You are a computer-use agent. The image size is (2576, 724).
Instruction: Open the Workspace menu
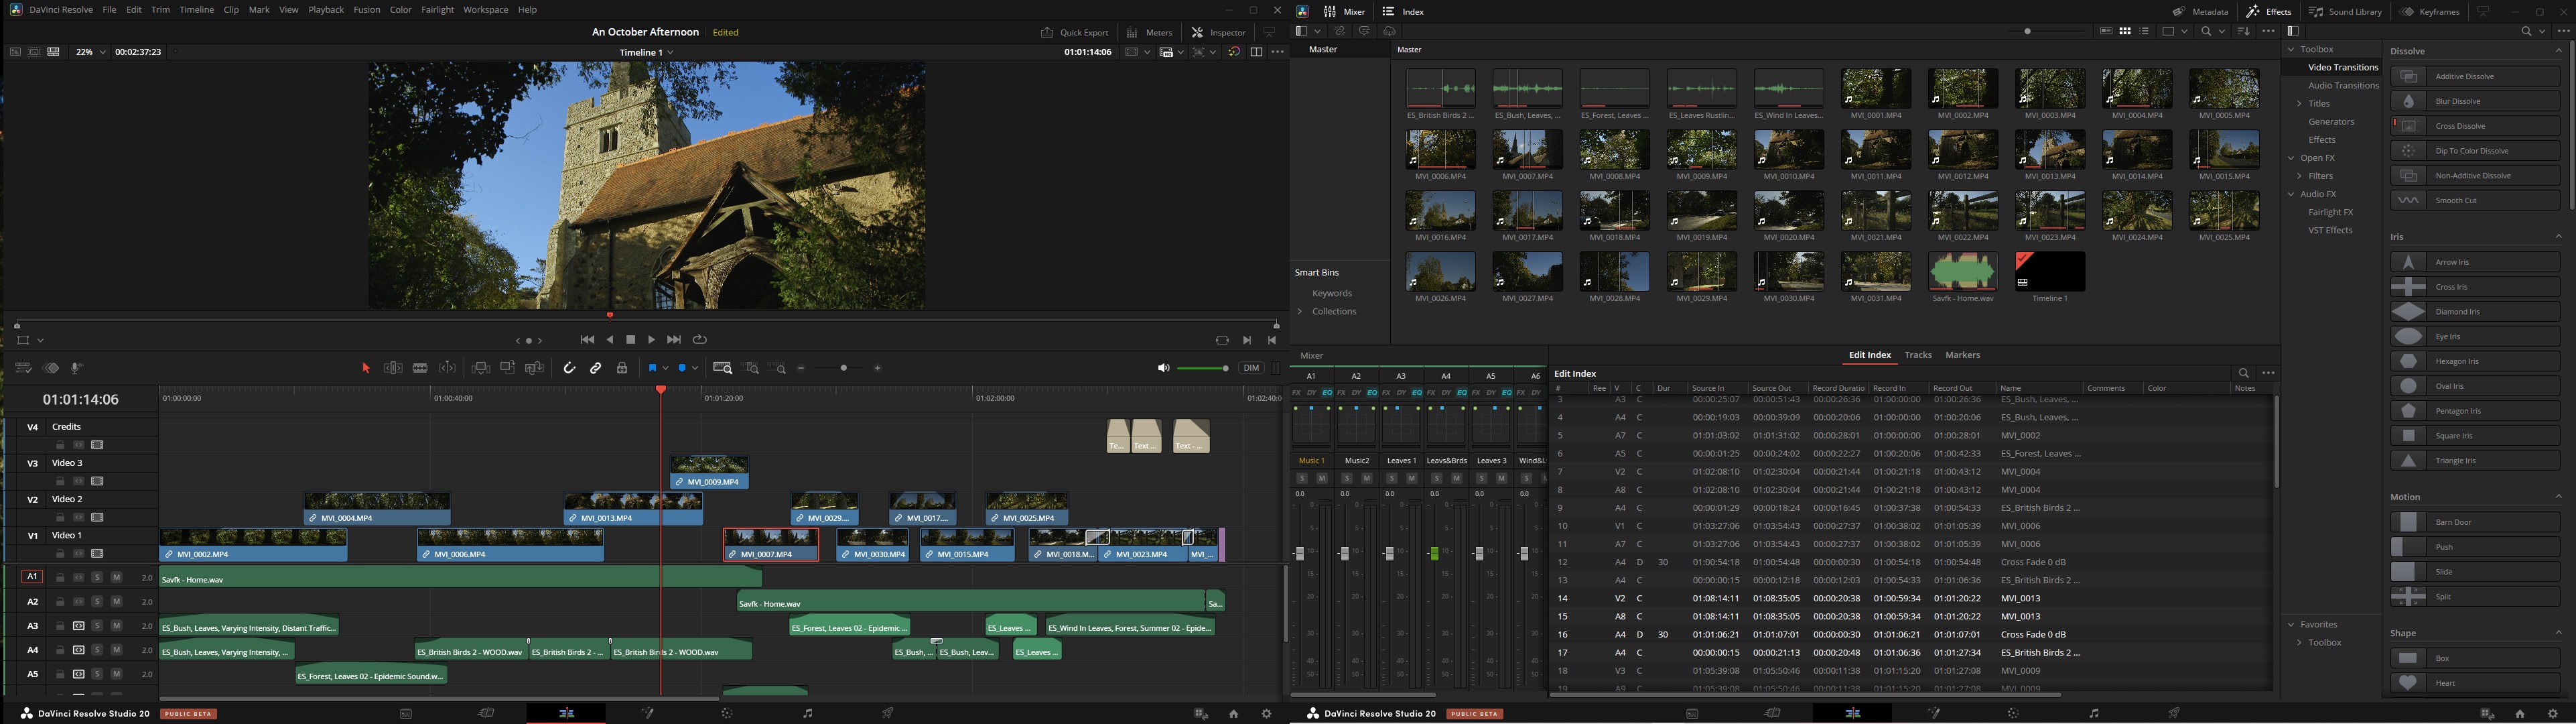tap(485, 10)
